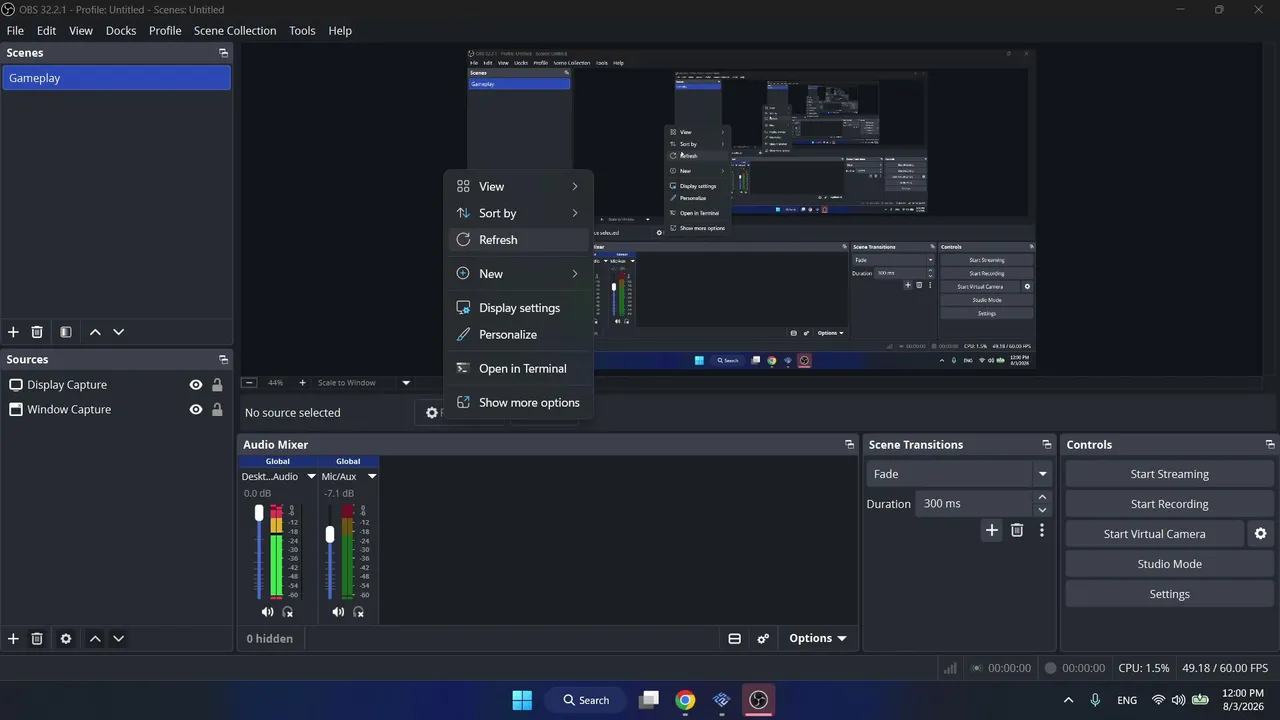Open the transition properties three-dot menu

[1042, 531]
